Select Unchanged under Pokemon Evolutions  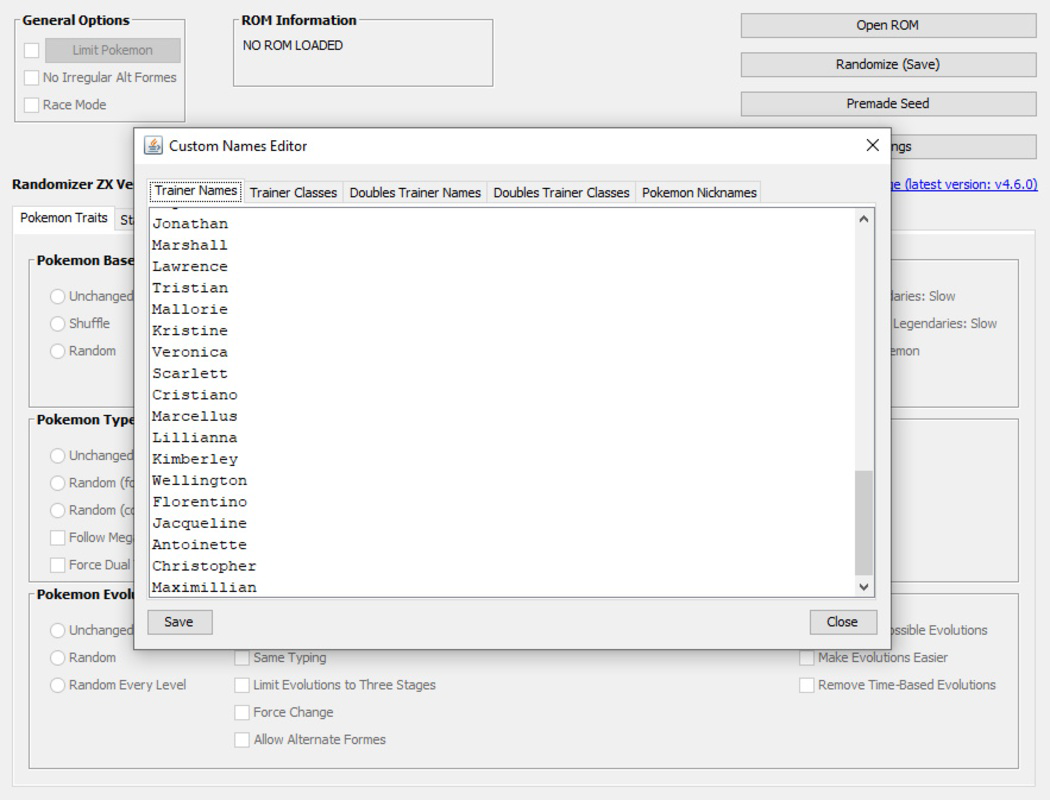pyautogui.click(x=57, y=630)
